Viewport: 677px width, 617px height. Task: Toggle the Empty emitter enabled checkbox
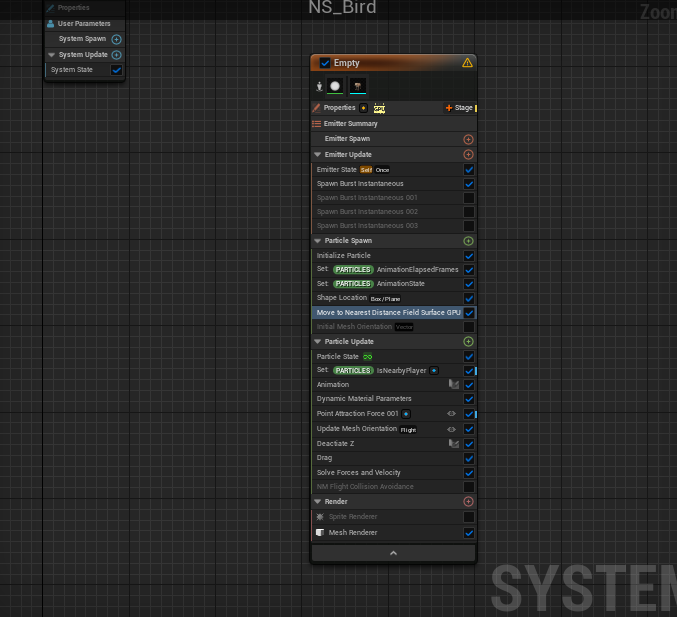pyautogui.click(x=325, y=63)
